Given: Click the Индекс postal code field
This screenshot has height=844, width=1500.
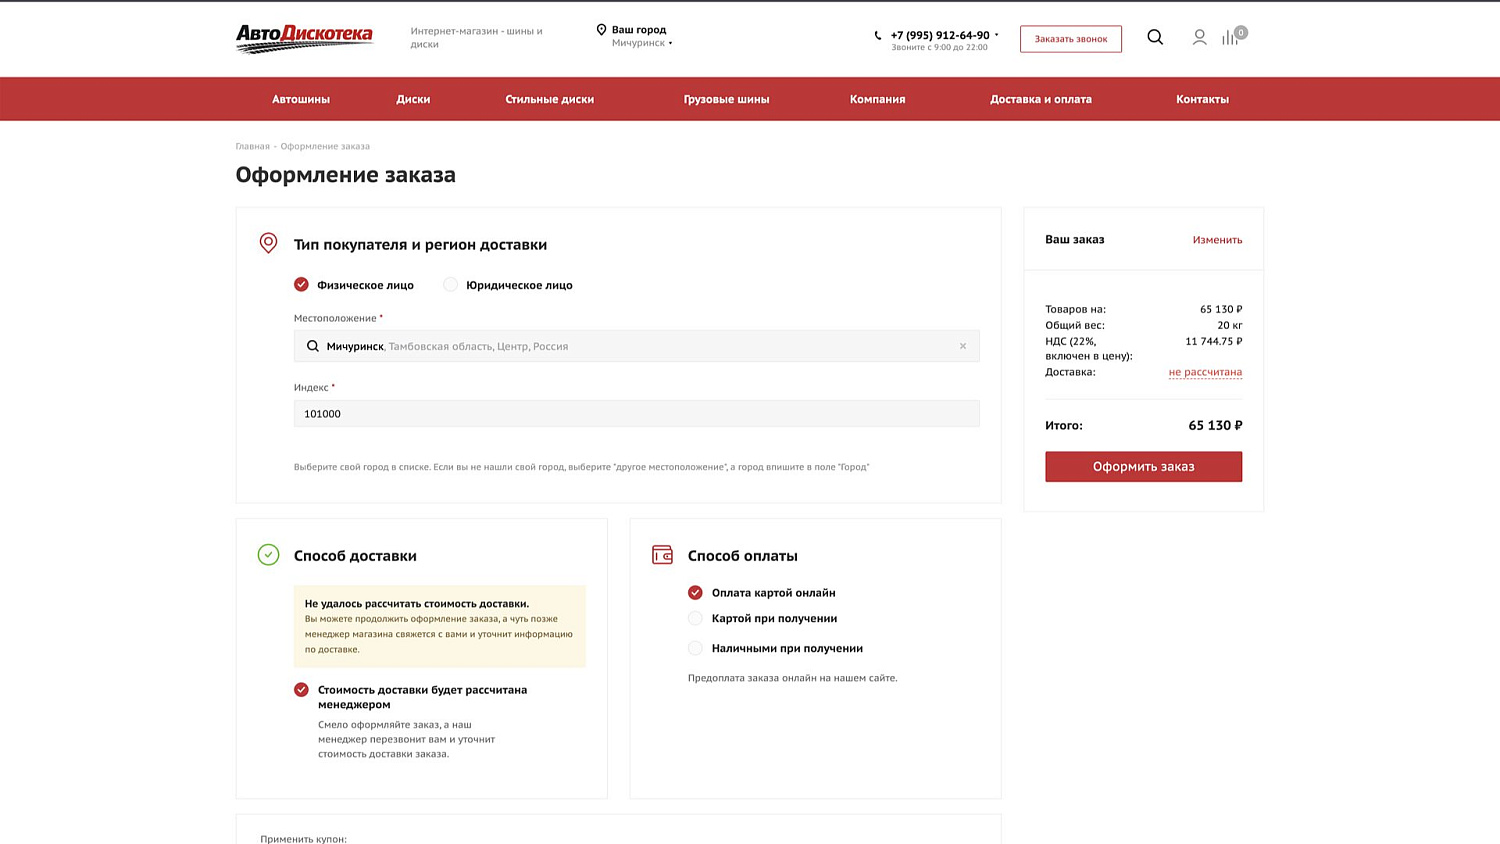Looking at the screenshot, I should coord(636,414).
